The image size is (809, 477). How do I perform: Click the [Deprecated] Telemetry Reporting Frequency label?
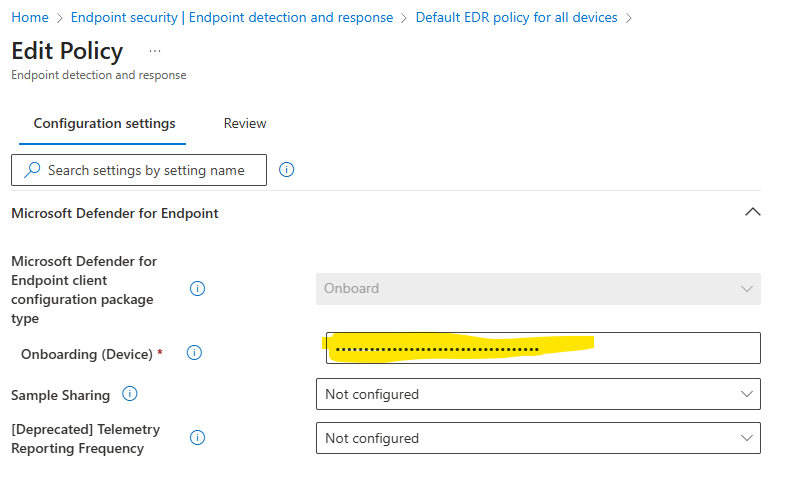86,439
